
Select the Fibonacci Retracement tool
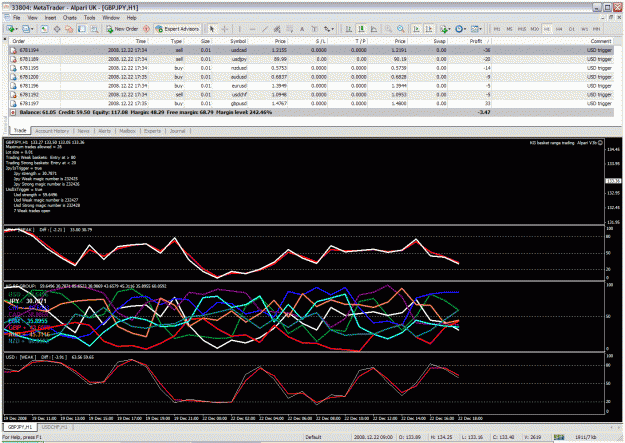[290, 29]
